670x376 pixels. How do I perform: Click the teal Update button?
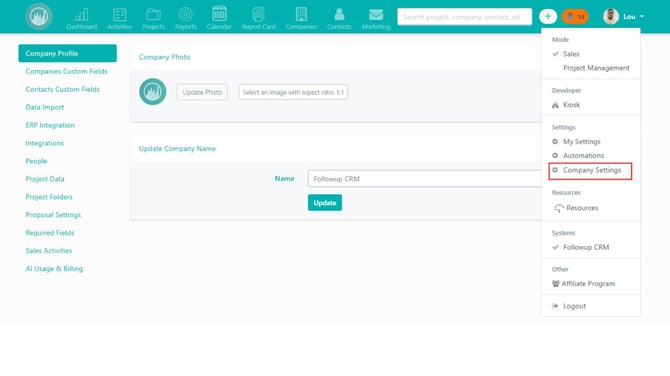[x=325, y=203]
